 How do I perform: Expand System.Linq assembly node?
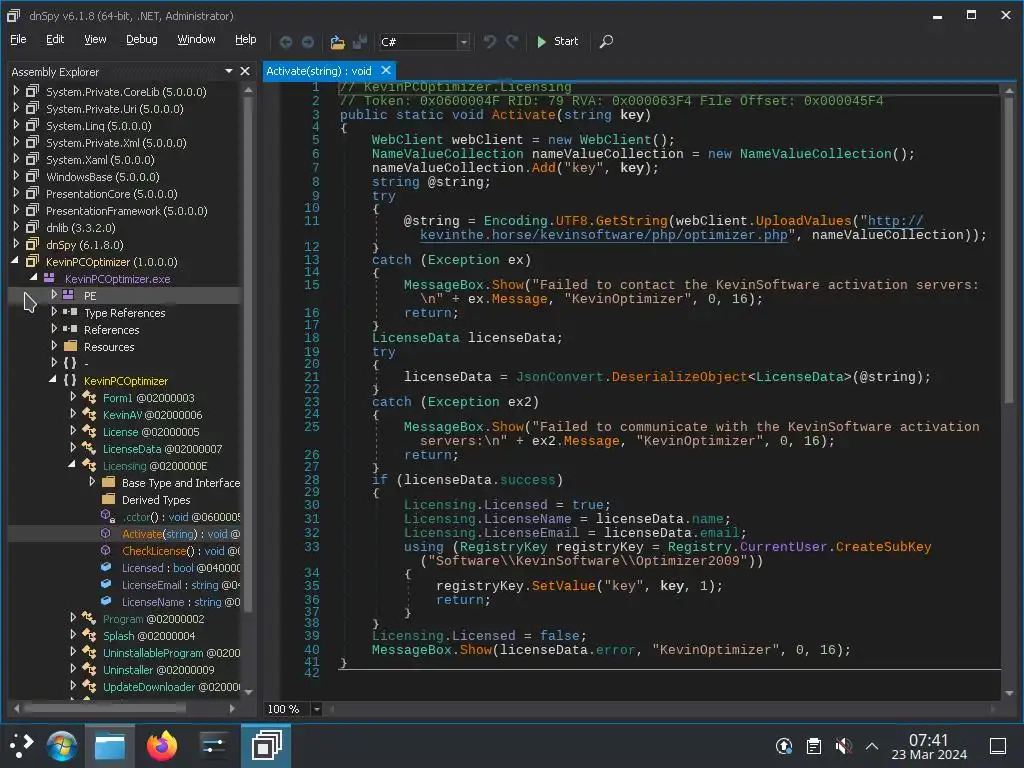(x=16, y=125)
